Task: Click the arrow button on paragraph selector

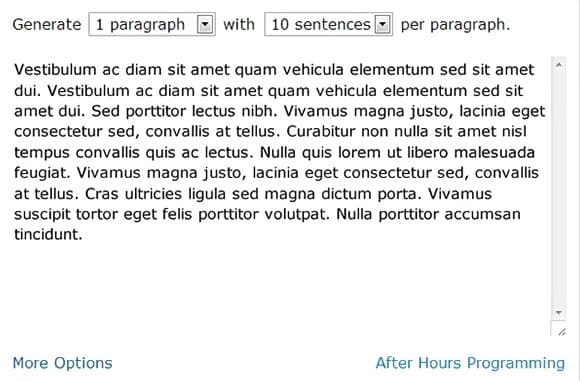Action: click(x=205, y=25)
